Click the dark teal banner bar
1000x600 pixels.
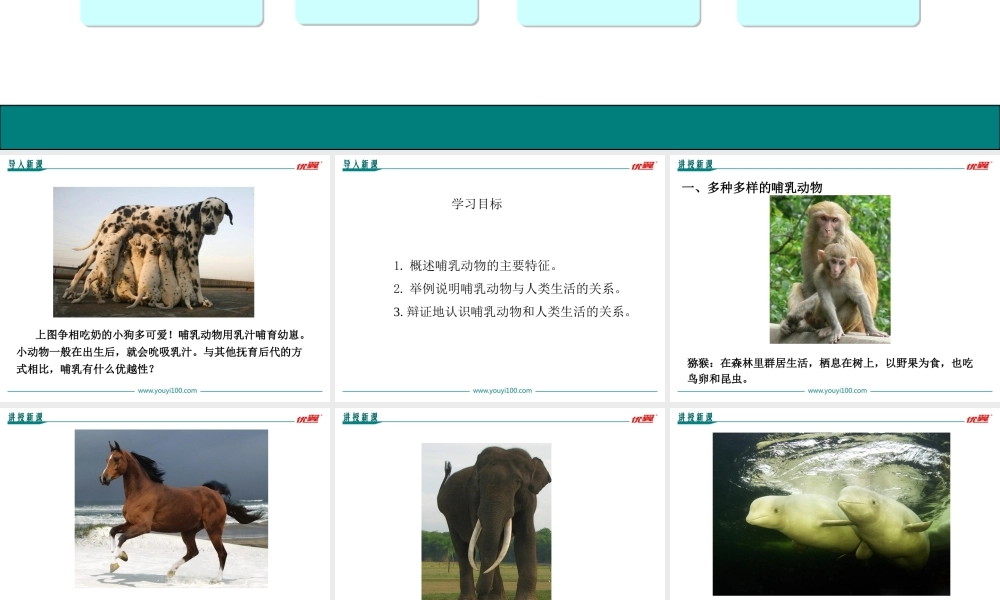coord(500,127)
